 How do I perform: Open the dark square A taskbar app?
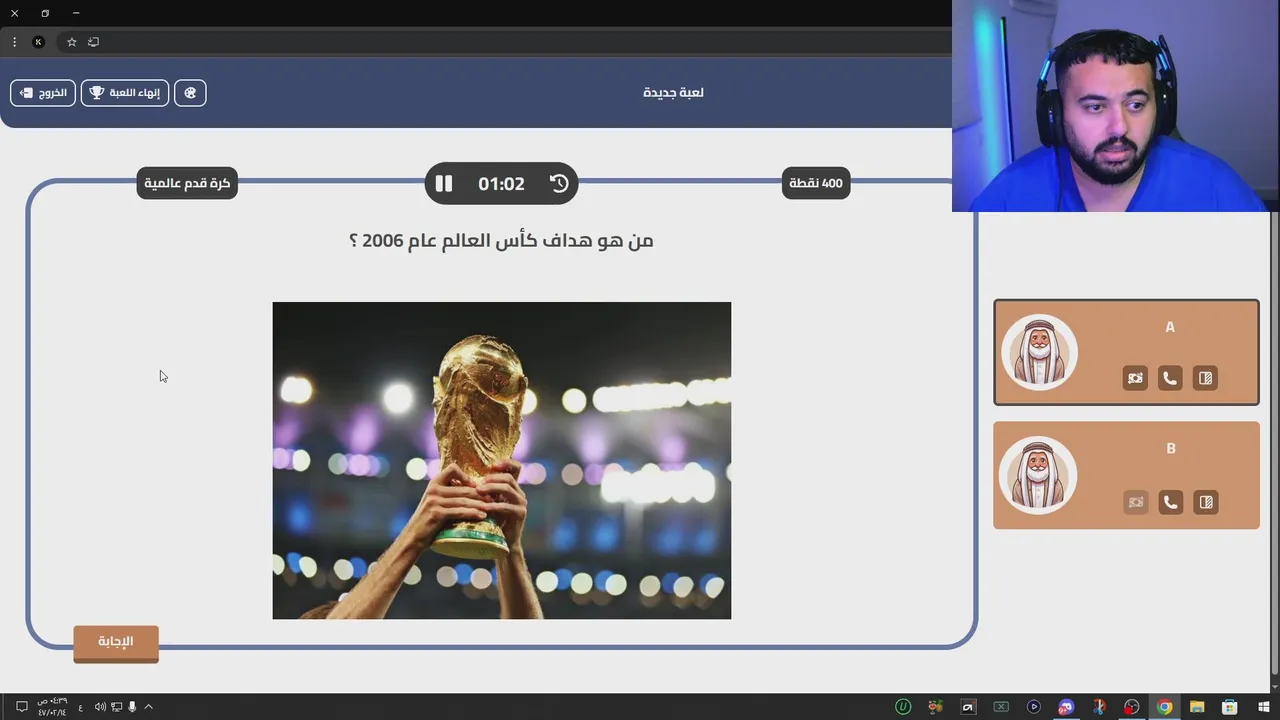tap(968, 707)
